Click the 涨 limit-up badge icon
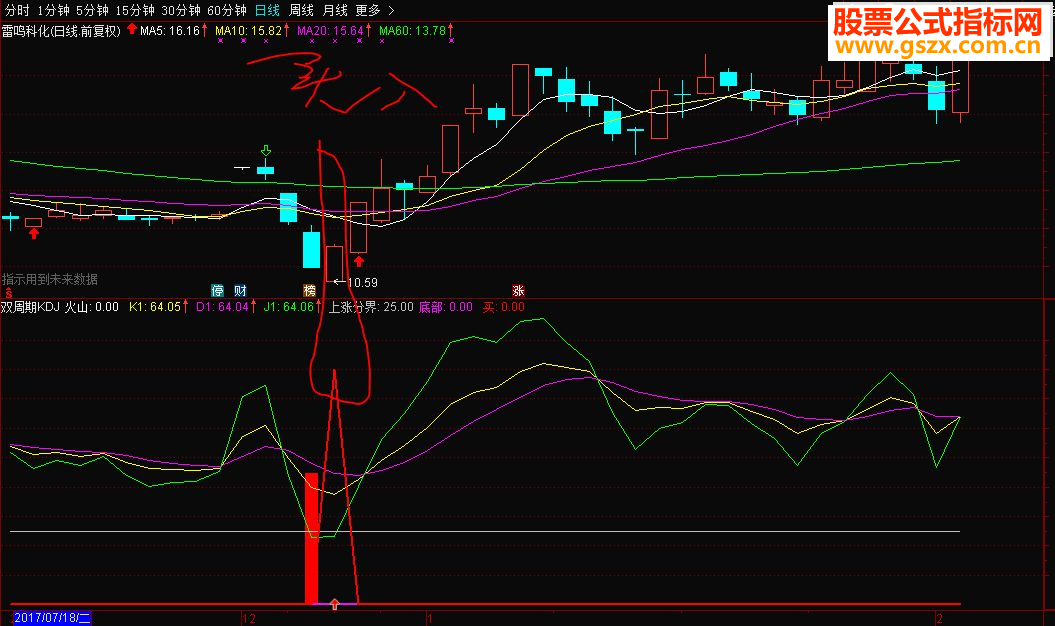 [518, 290]
